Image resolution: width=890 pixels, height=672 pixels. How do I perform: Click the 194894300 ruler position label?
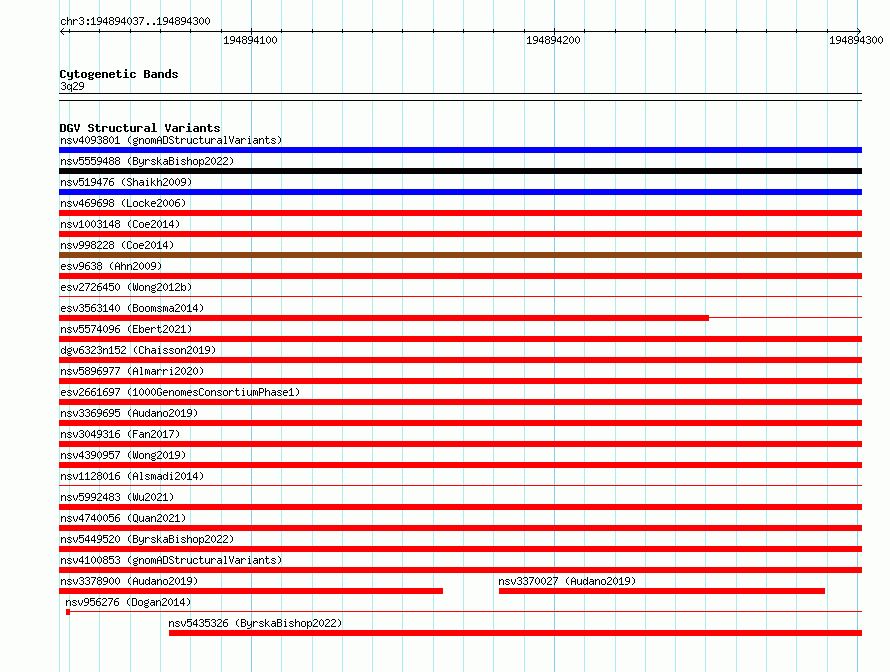point(857,40)
